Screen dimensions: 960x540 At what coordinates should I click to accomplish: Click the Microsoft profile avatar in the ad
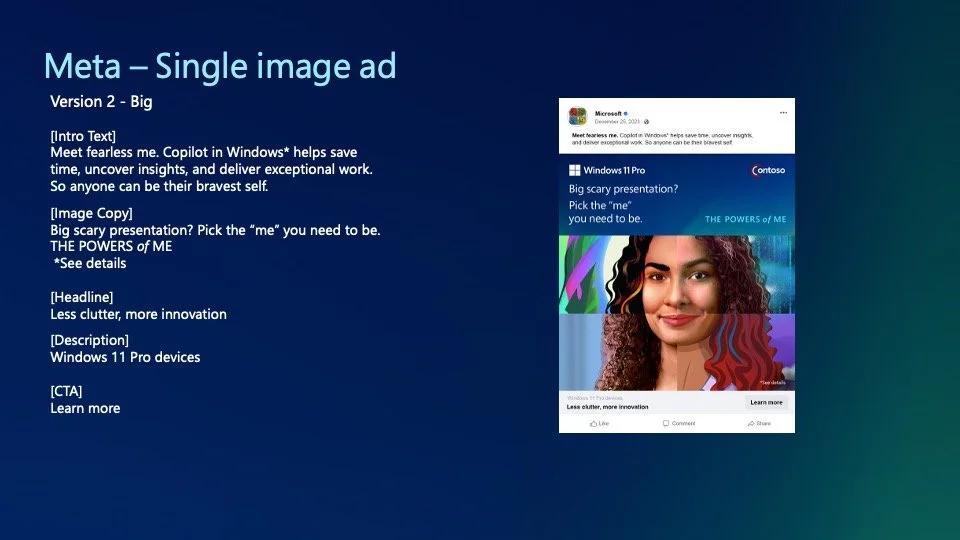coord(577,116)
